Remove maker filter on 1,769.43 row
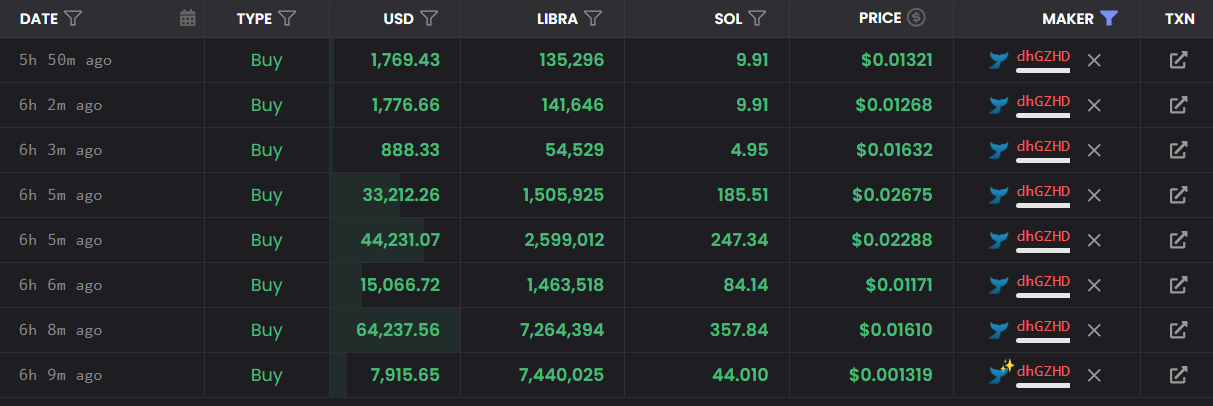1213x406 pixels. [x=1094, y=60]
